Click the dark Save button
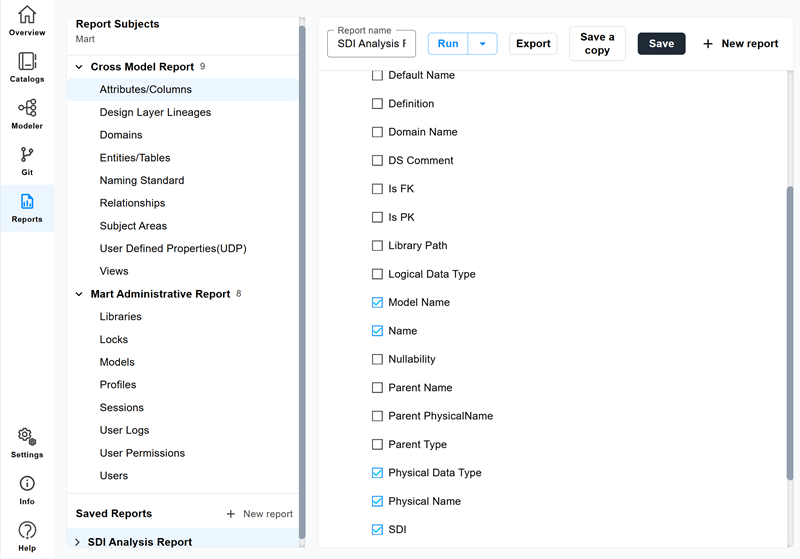The height and width of the screenshot is (559, 800). coord(661,44)
